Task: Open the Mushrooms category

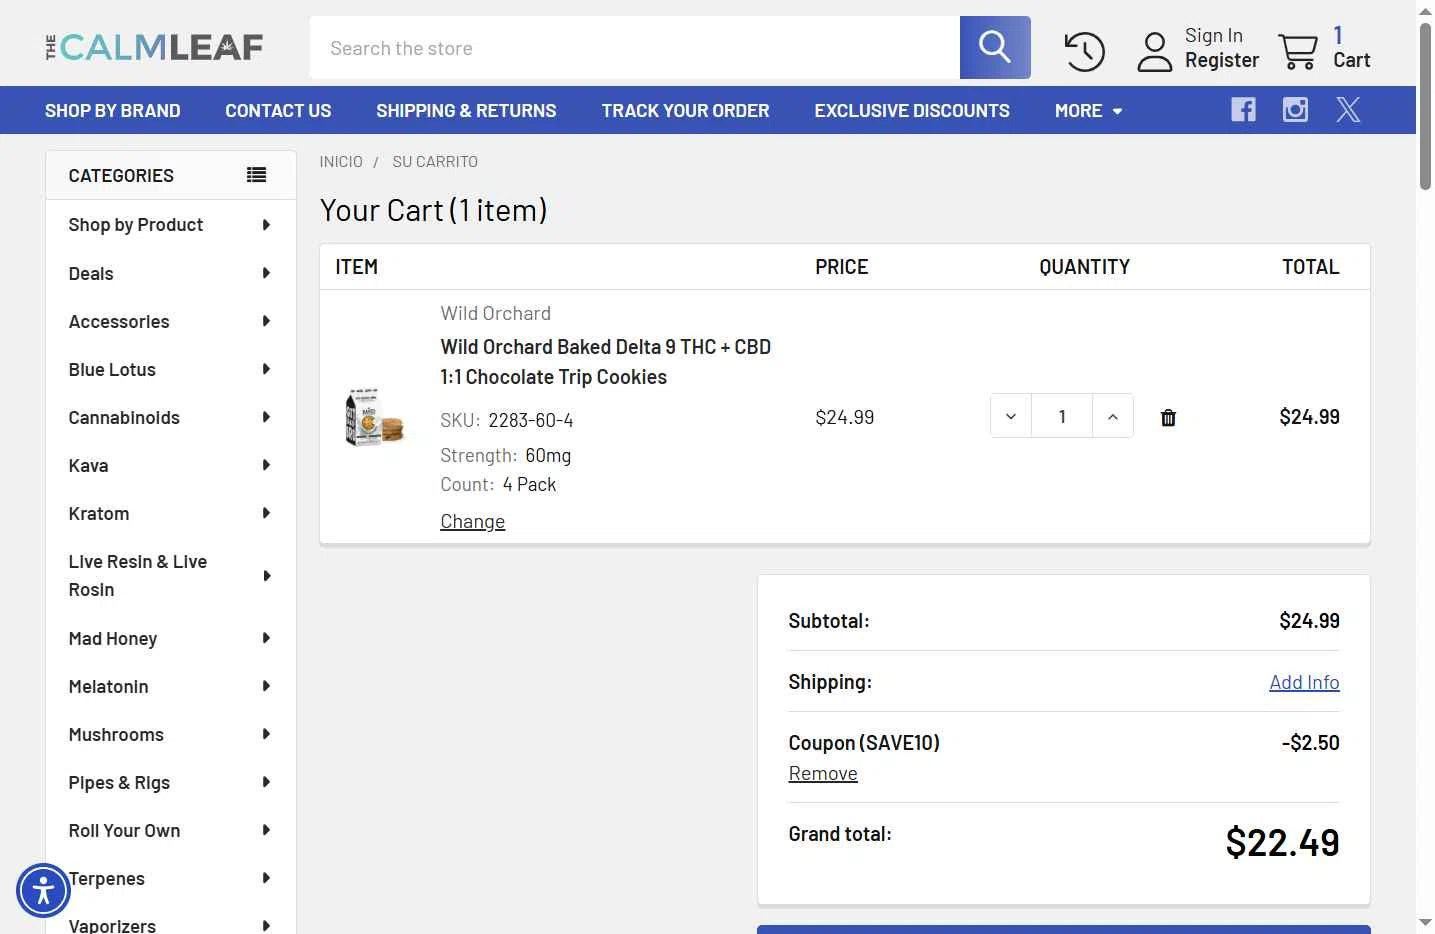Action: pos(116,734)
